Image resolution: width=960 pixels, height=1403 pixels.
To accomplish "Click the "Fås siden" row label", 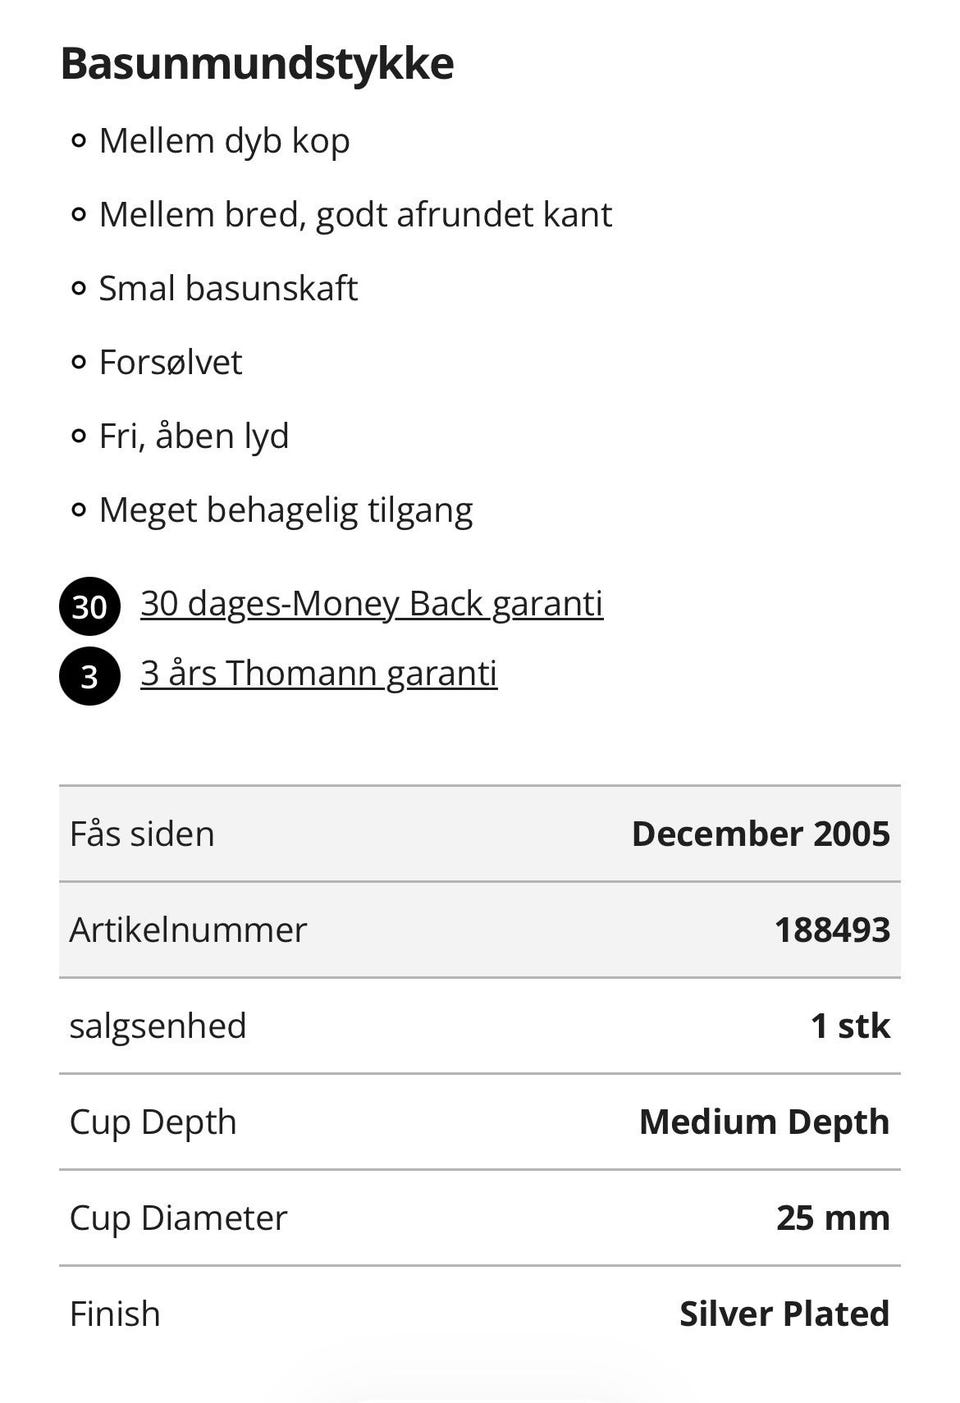I will [142, 834].
